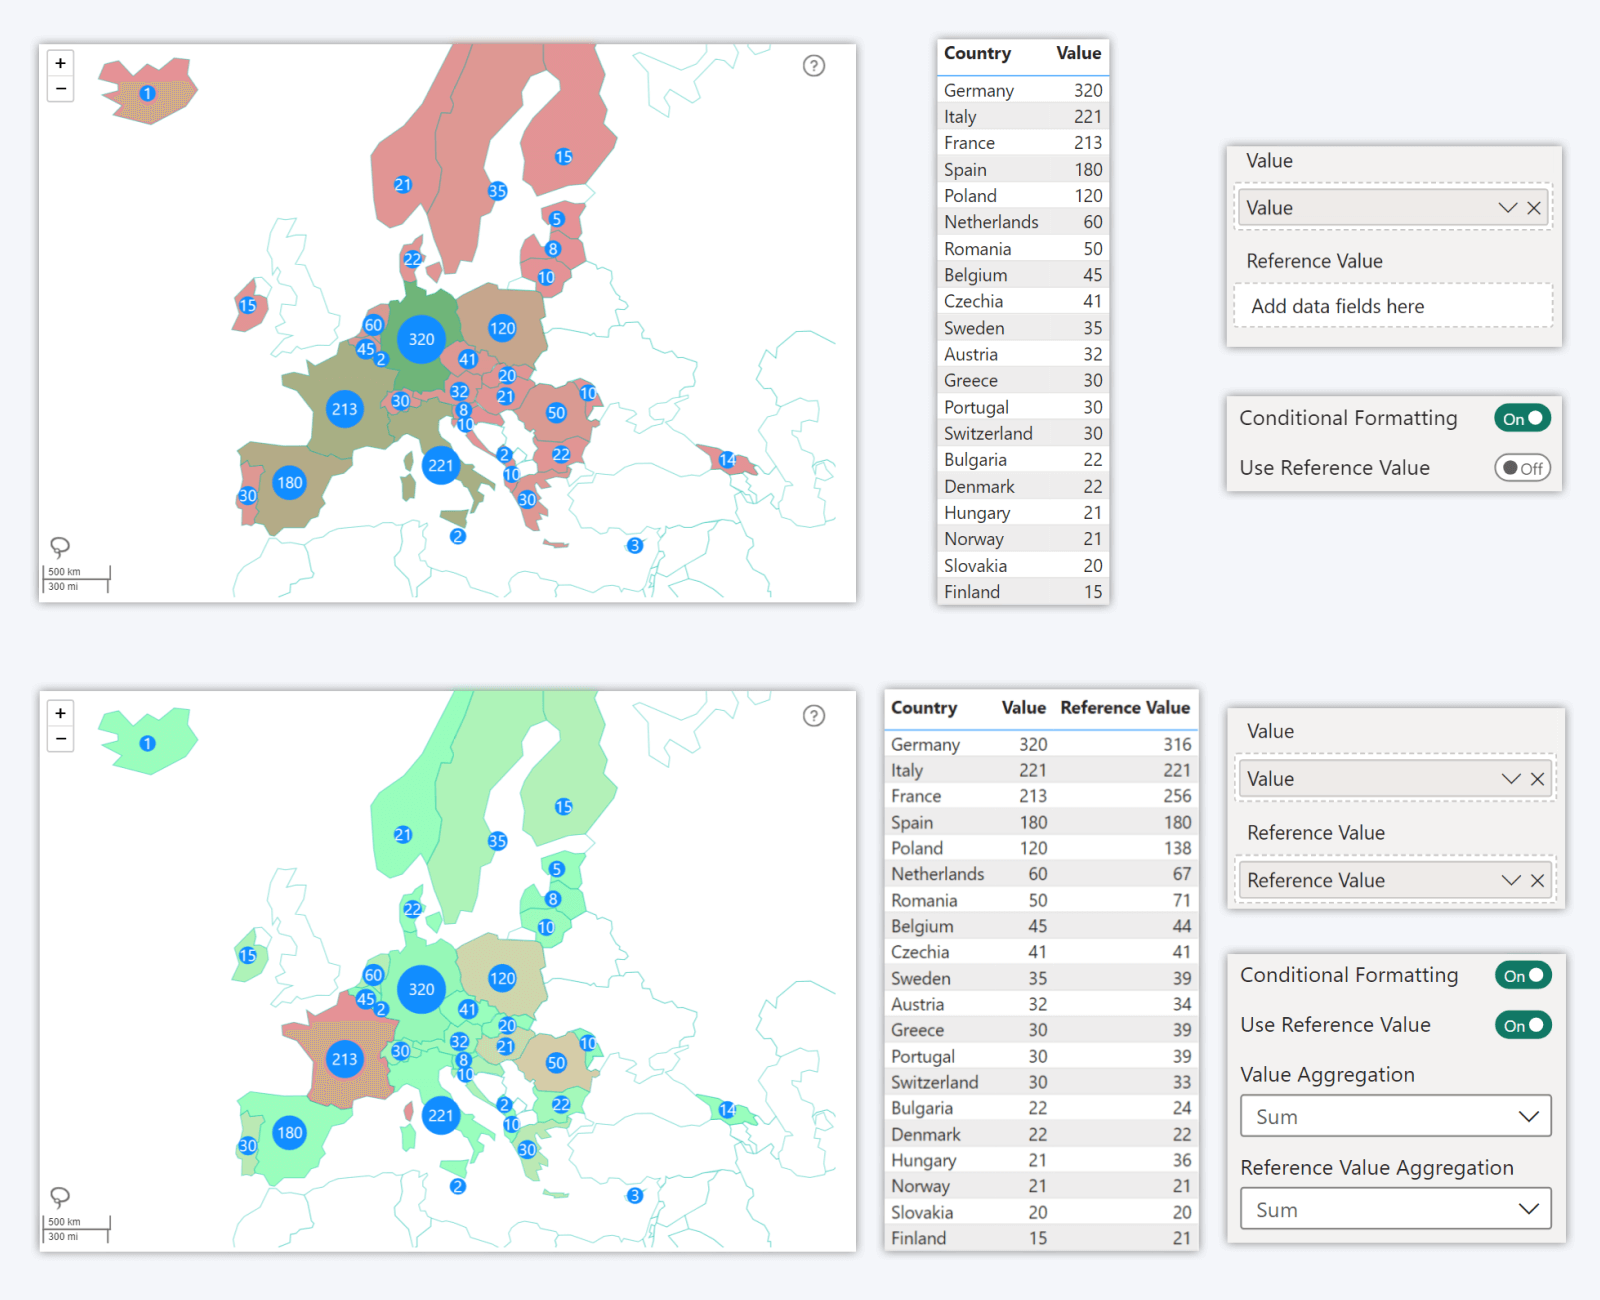Zoom in on the bottom map

coord(61,713)
